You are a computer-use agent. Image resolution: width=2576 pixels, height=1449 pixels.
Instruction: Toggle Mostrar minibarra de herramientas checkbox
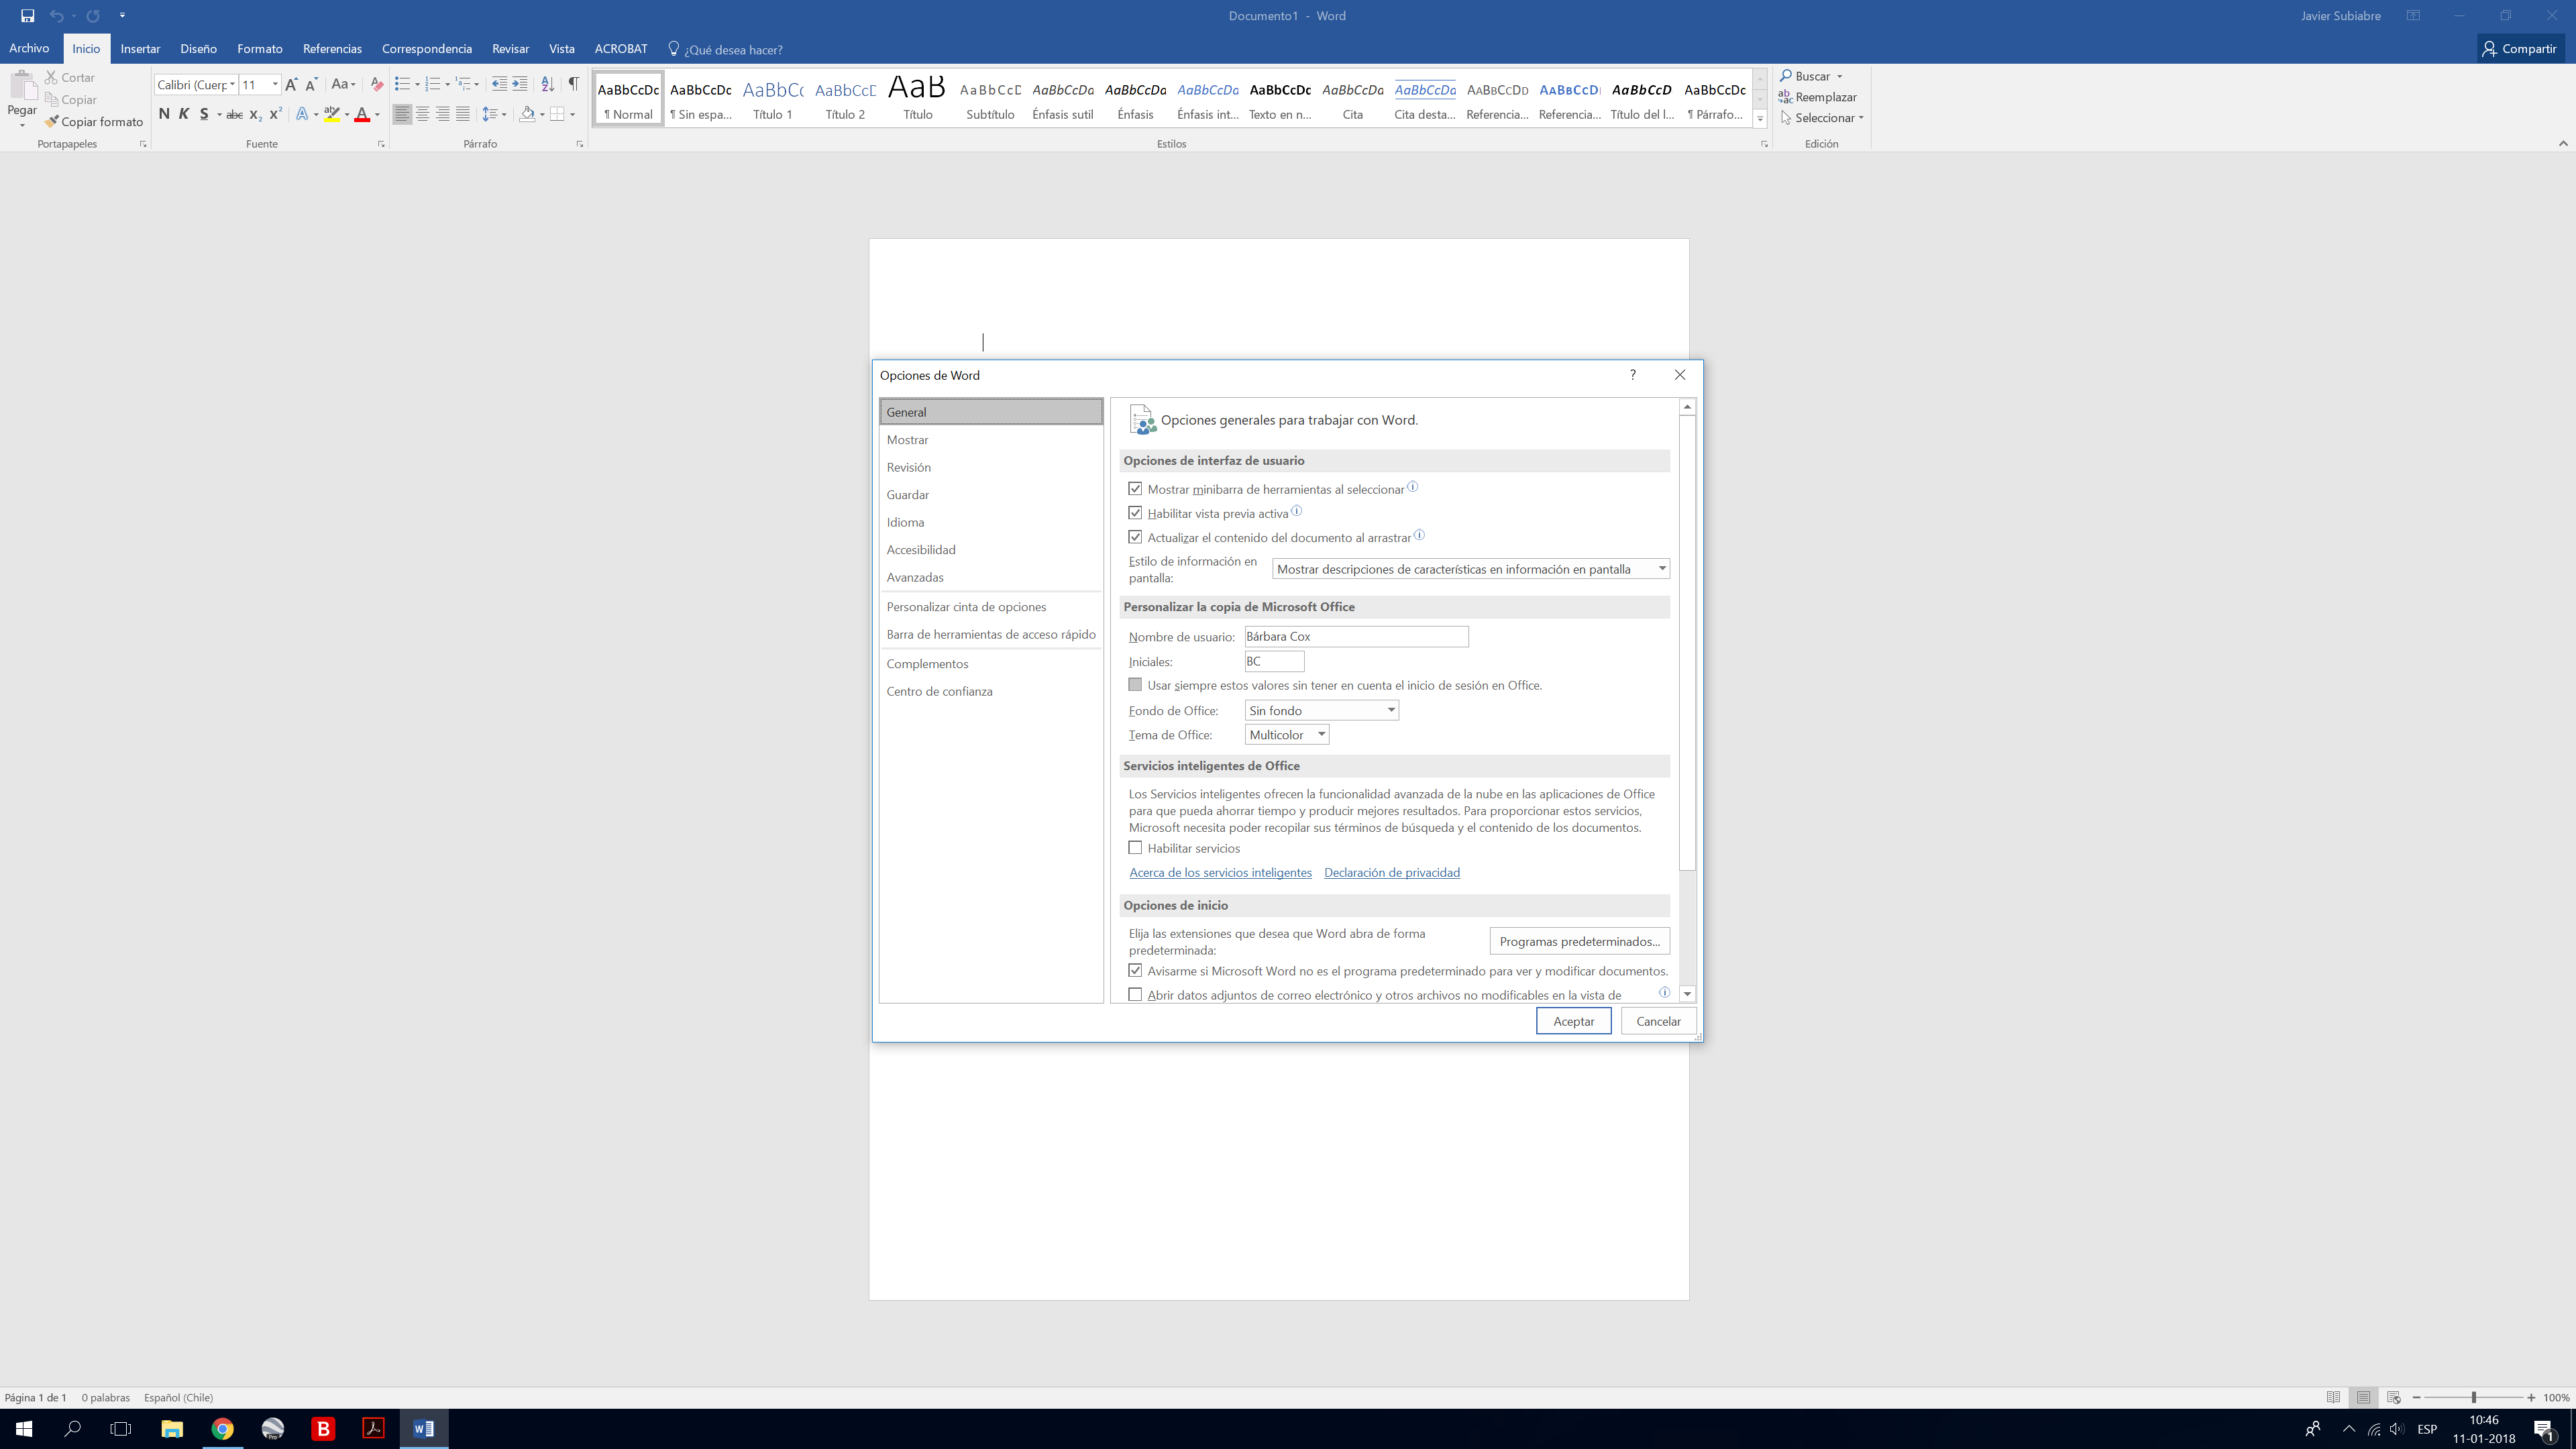tap(1135, 489)
